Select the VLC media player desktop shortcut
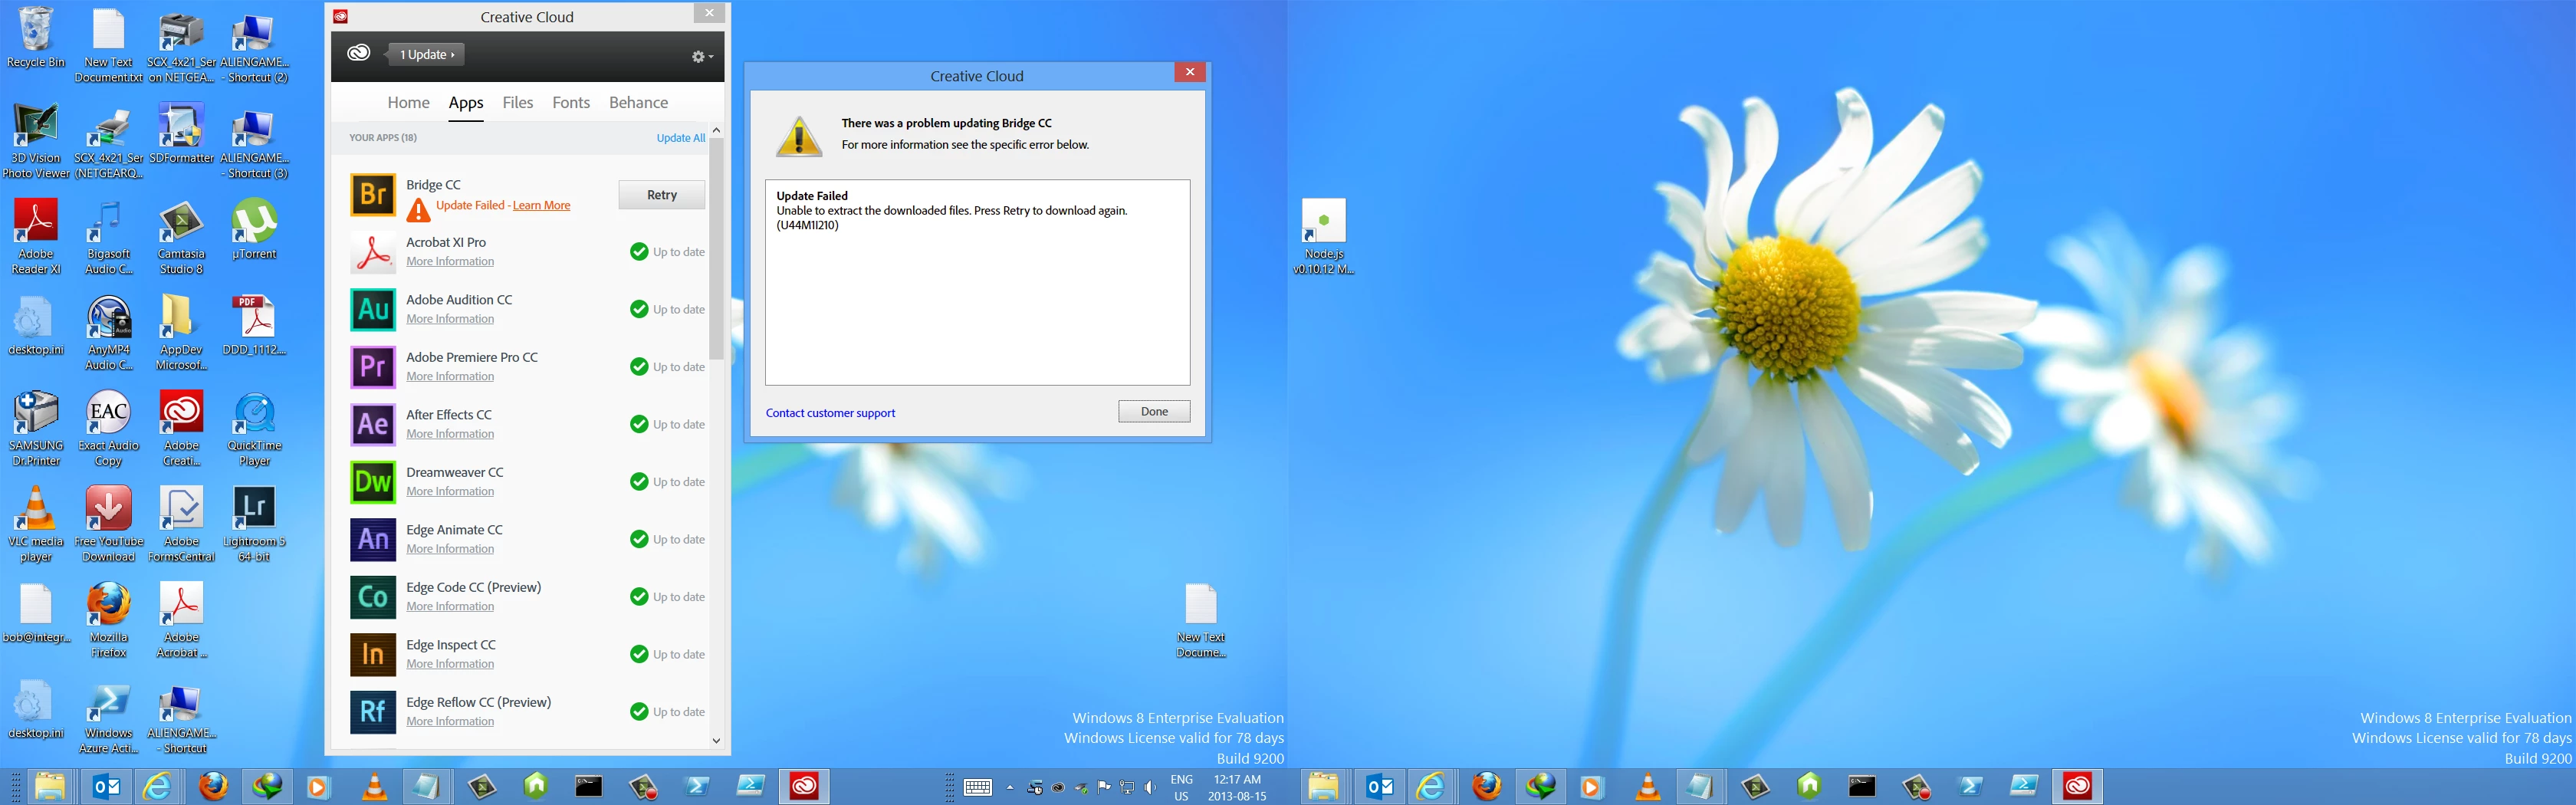The width and height of the screenshot is (2576, 805). pyautogui.click(x=36, y=524)
